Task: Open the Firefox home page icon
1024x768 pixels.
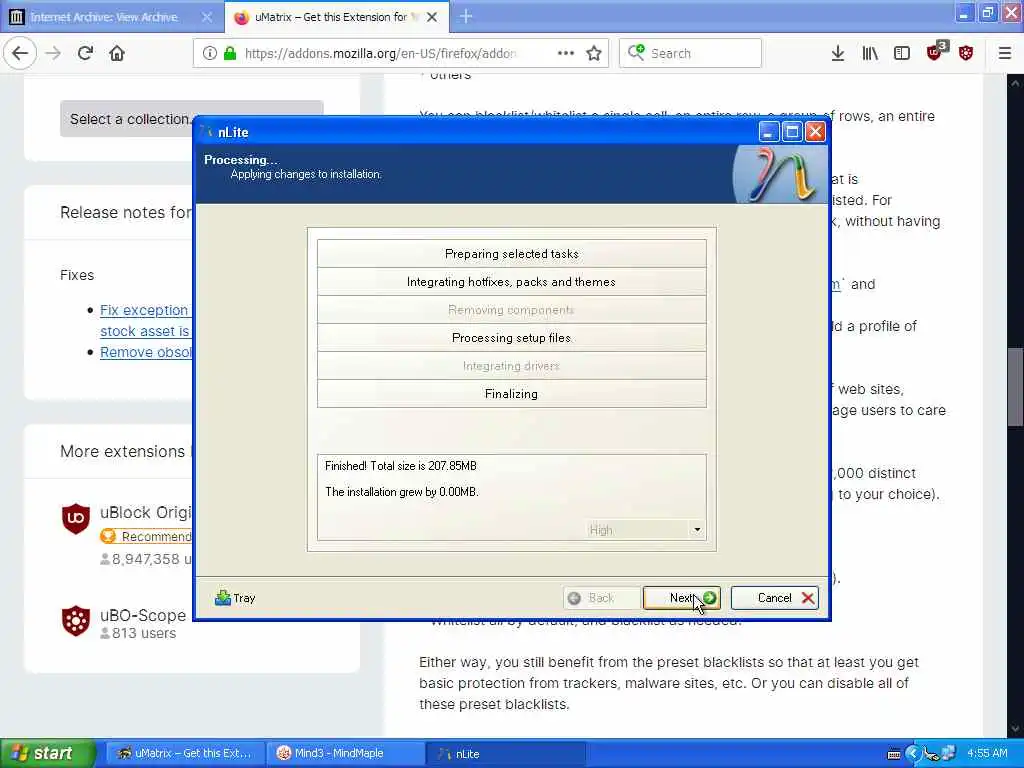Action: [x=117, y=53]
